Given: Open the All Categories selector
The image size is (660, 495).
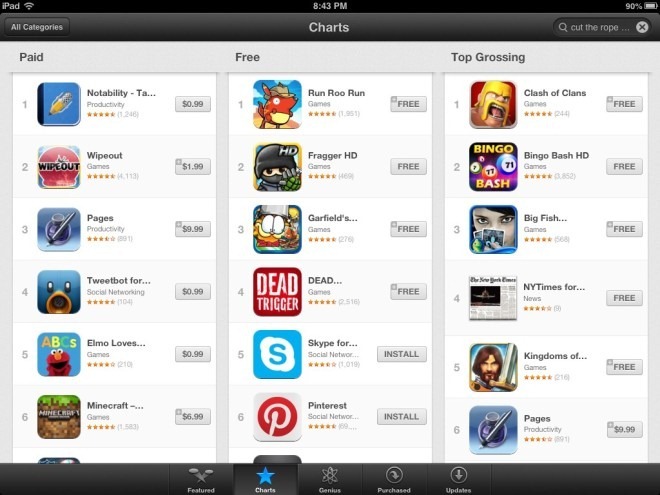Looking at the screenshot, I should (x=37, y=27).
